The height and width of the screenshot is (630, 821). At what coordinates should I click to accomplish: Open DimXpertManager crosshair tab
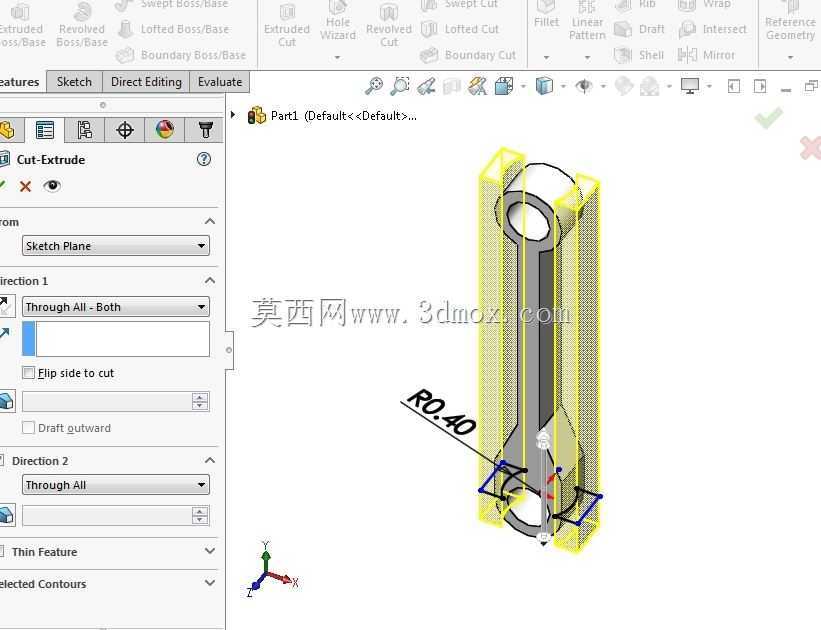click(125, 130)
